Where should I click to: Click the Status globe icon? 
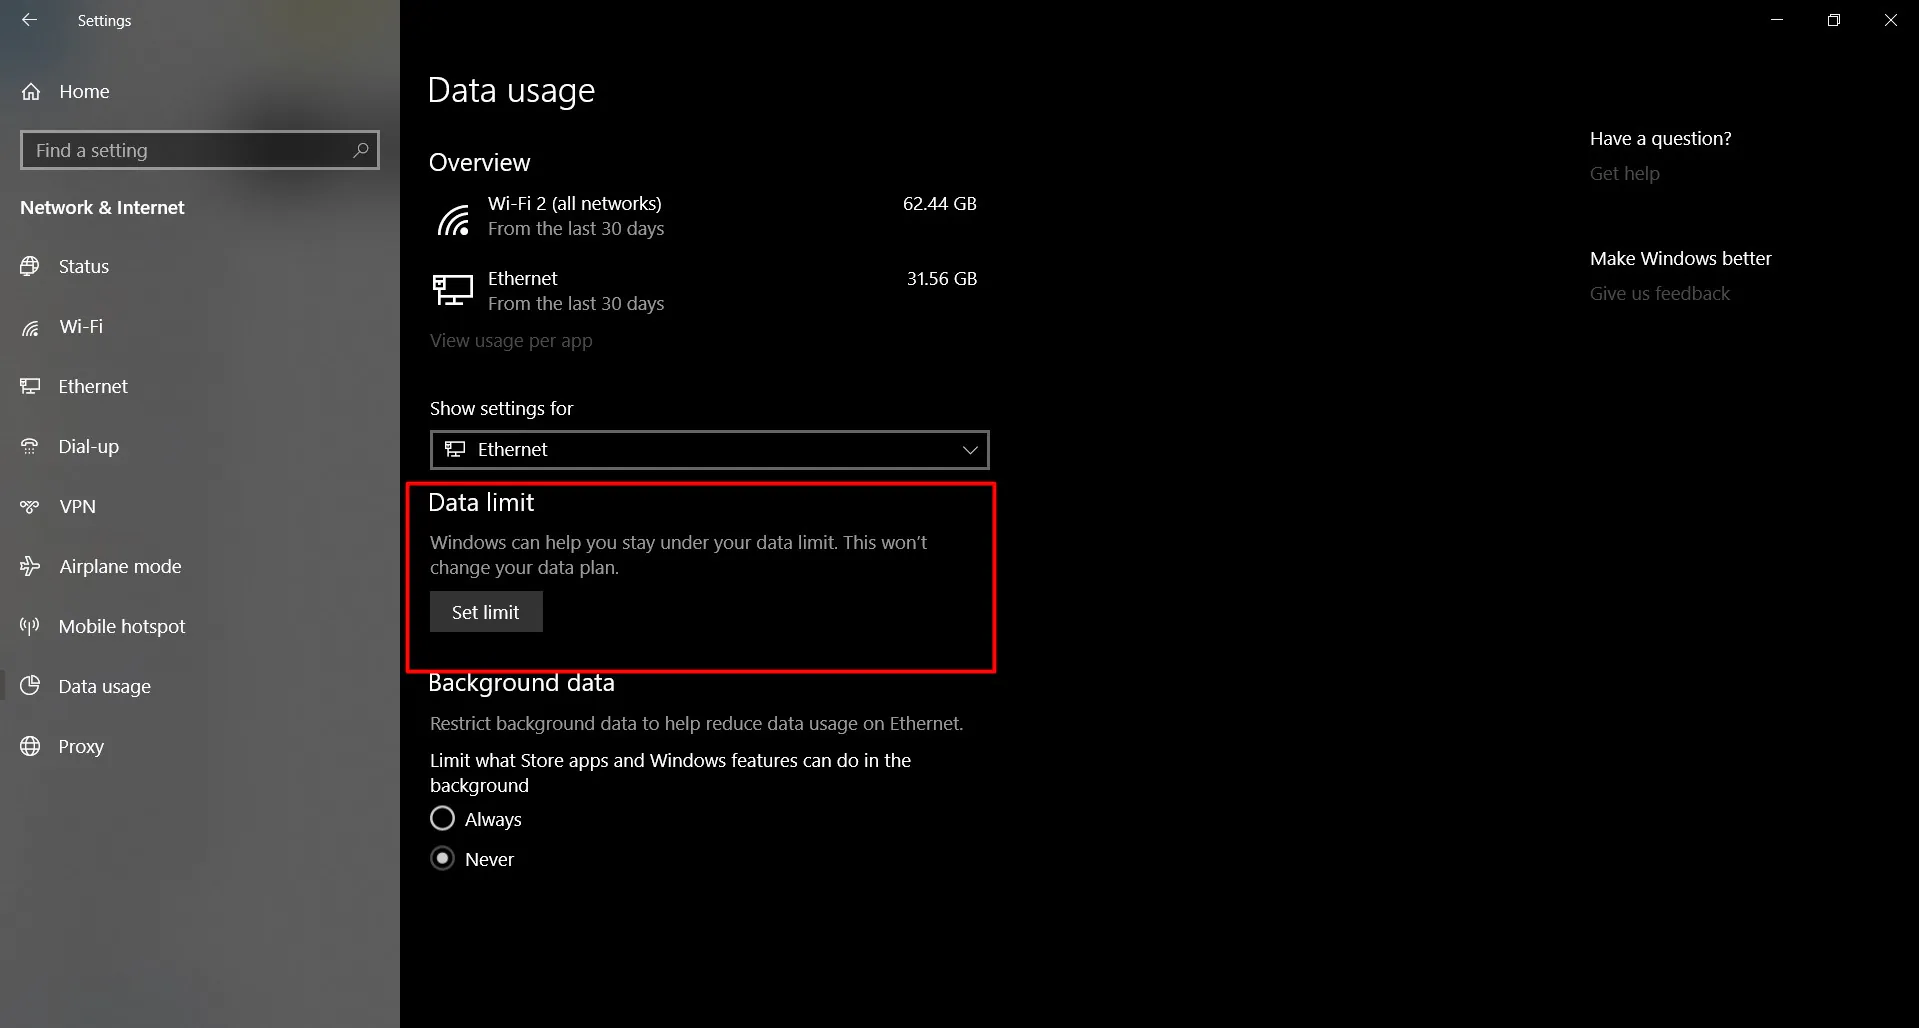click(30, 266)
